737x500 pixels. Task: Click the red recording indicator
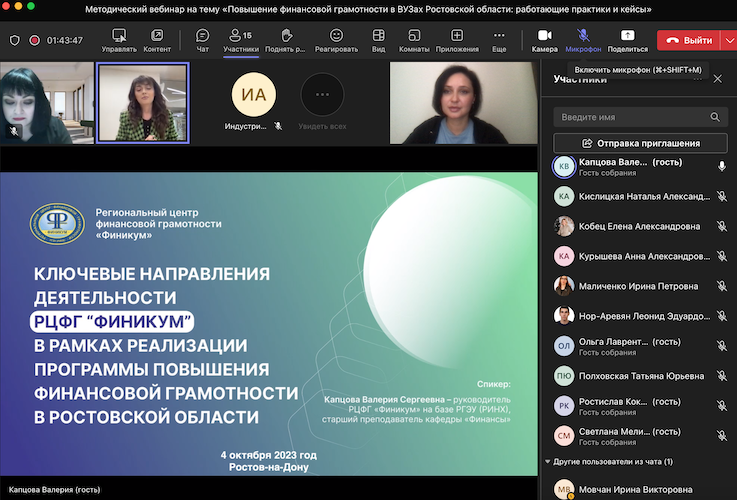[34, 40]
